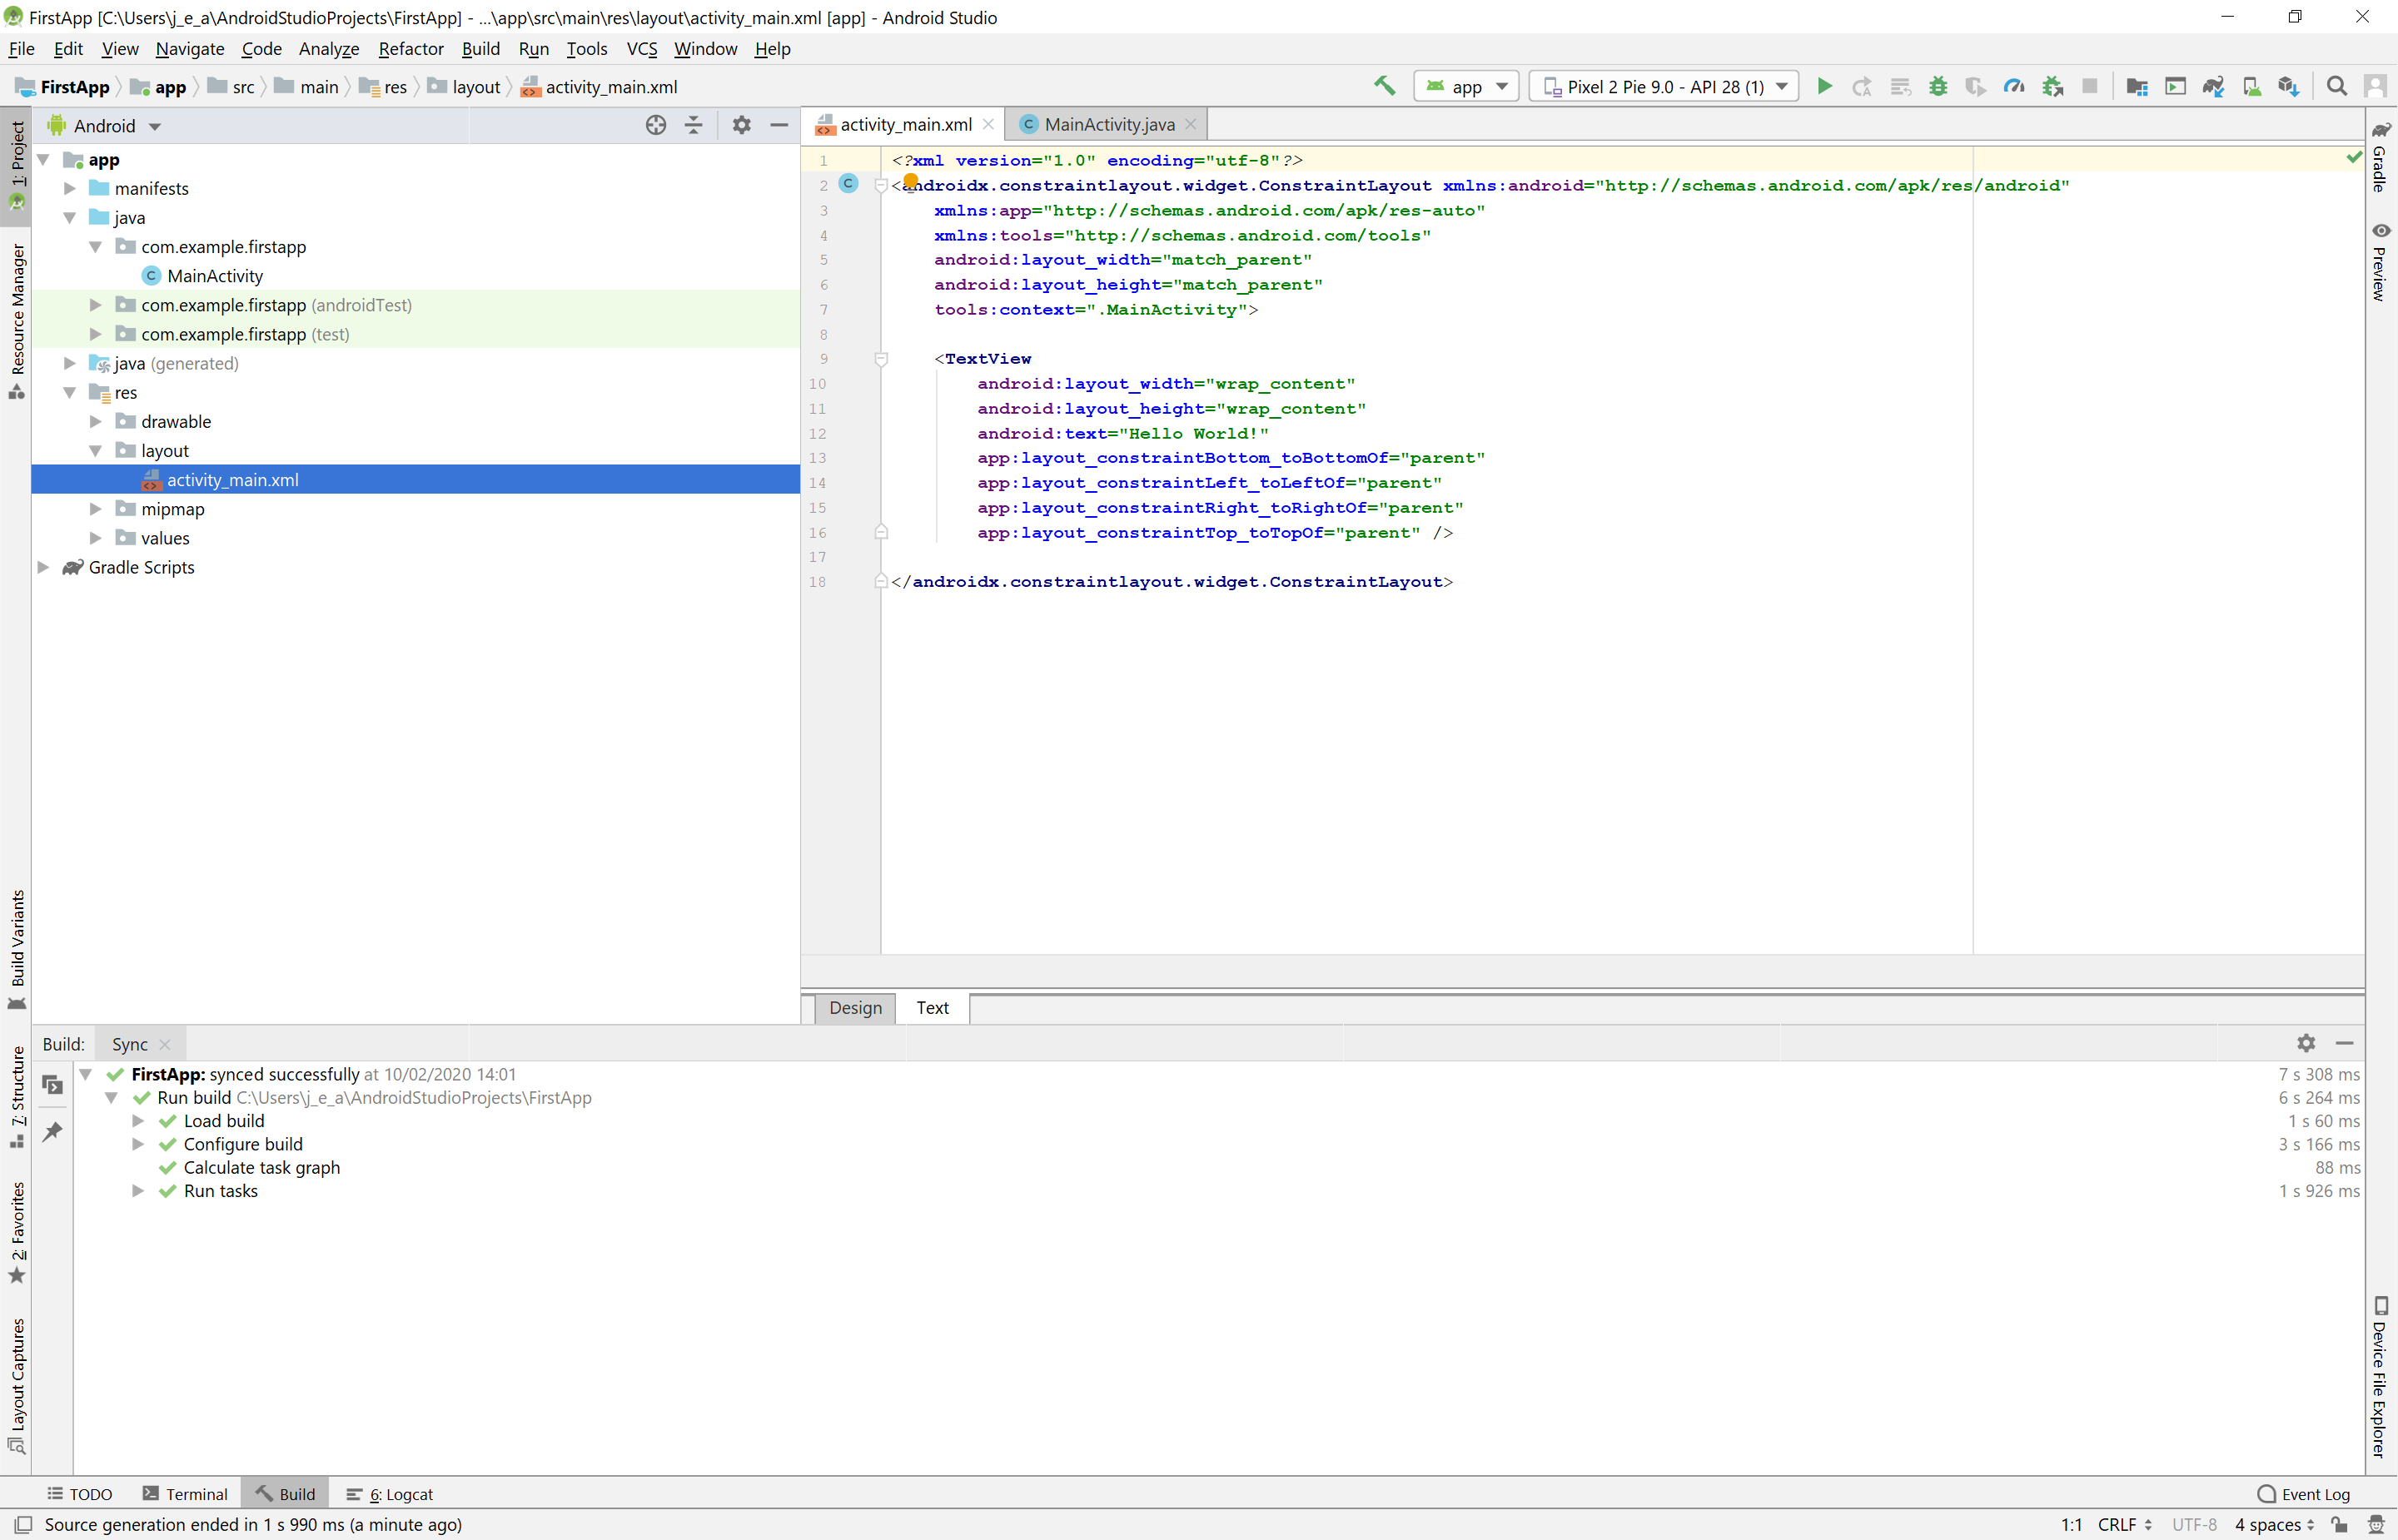Viewport: 2398px width, 1540px height.
Task: Click the Make Project hammer icon
Action: point(1384,86)
